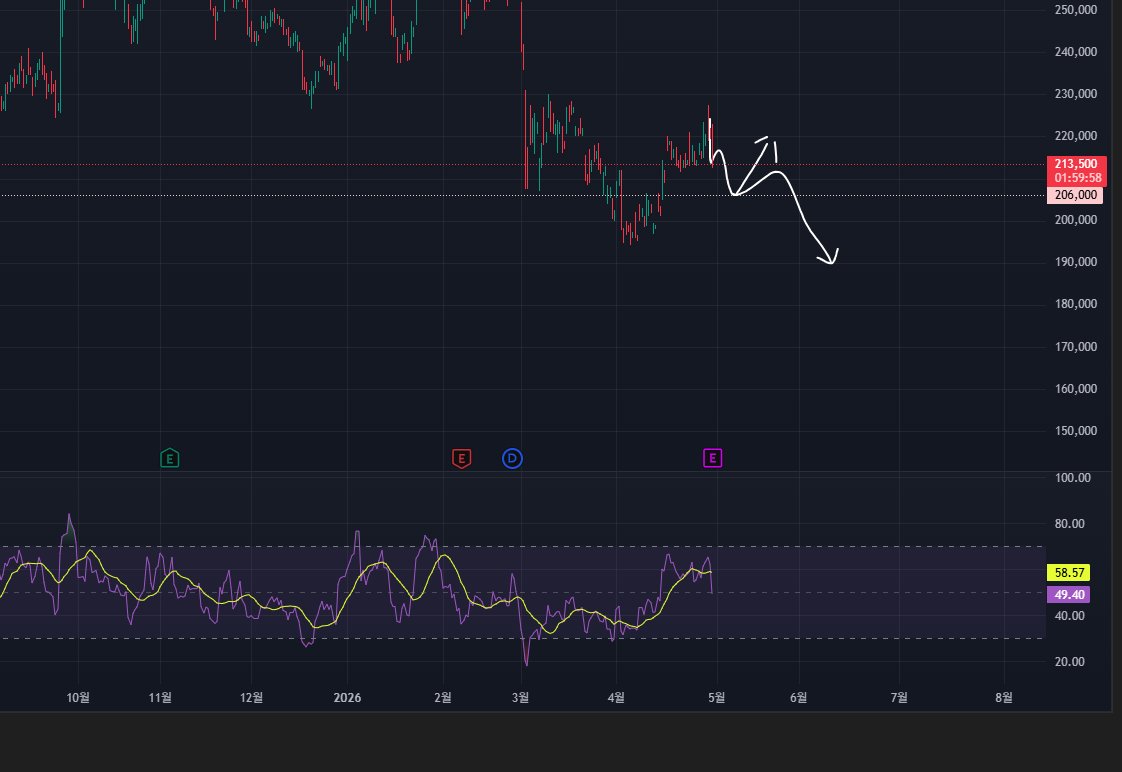Click the 200,000 price axis label
This screenshot has width=1122, height=772.
1075,220
